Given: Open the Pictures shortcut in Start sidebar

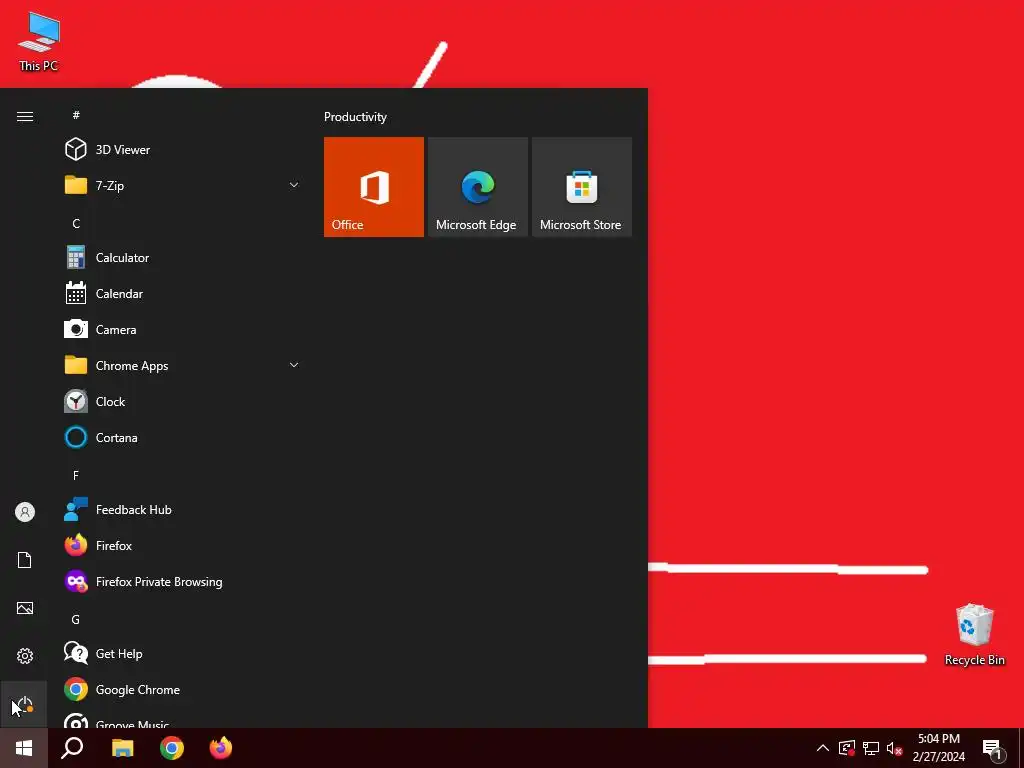Looking at the screenshot, I should coord(25,609).
